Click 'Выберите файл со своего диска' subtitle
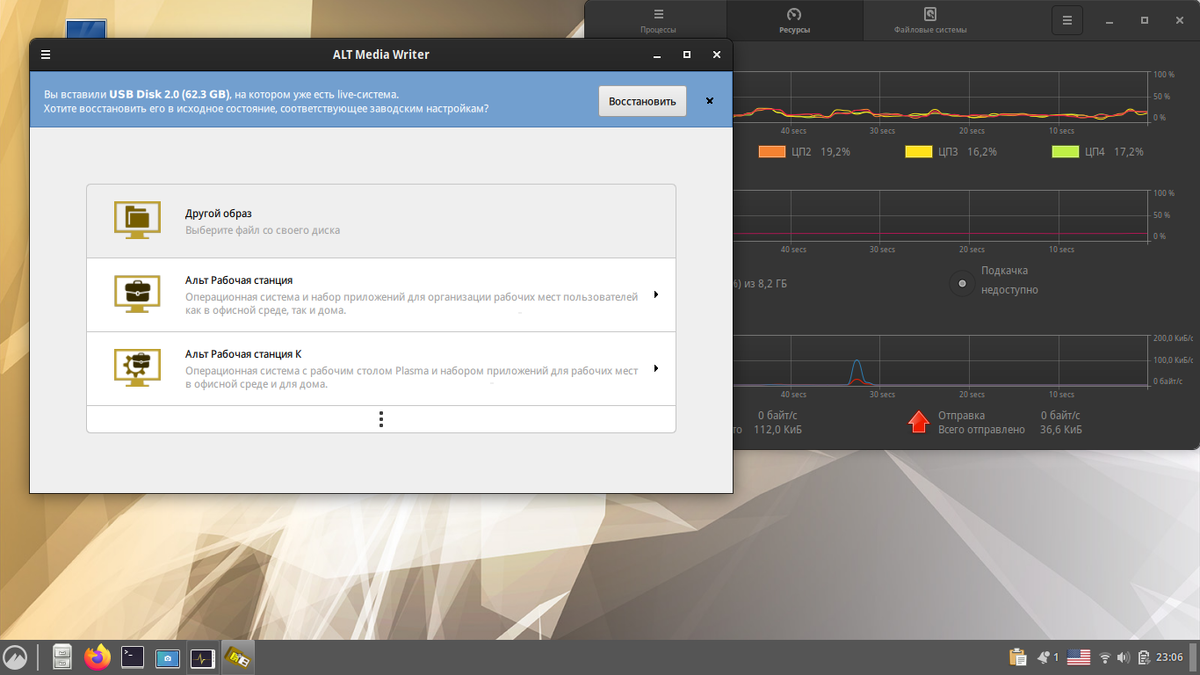Screen dimensions: 1200x675 [x=262, y=230]
